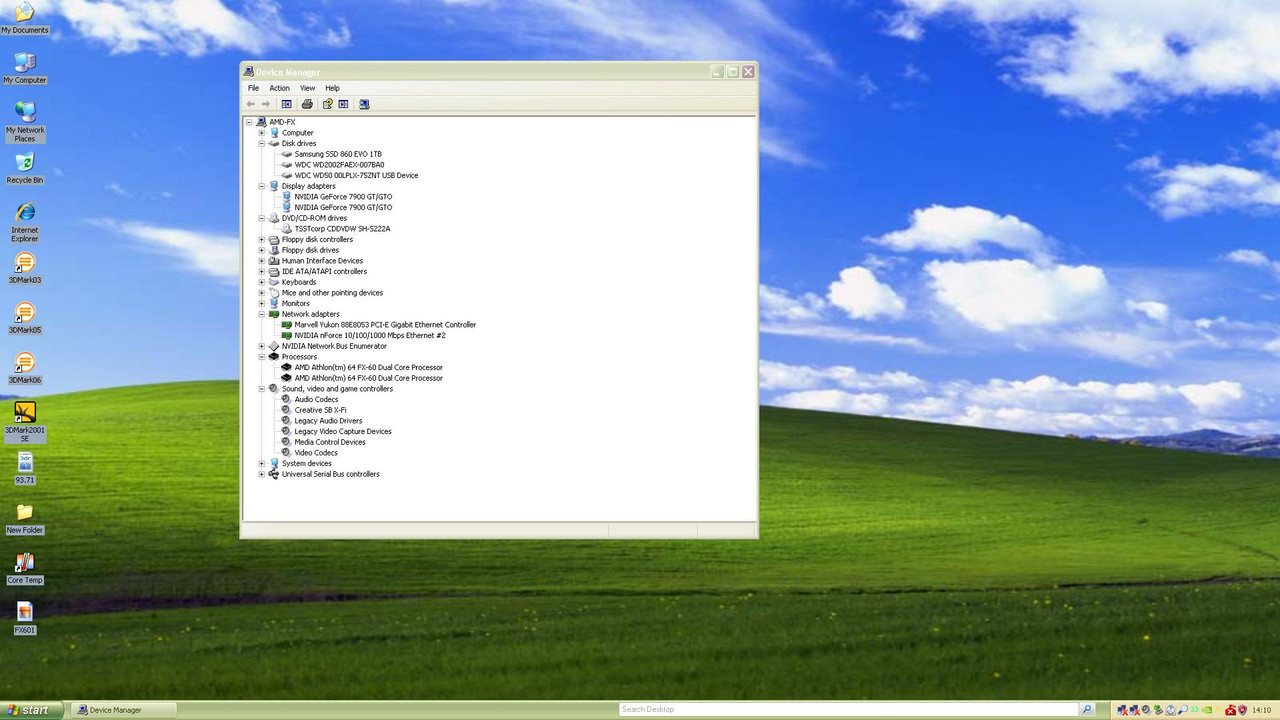Screen dimensions: 1280x720
Task: Select the Legacy Audio Drivers entry
Action: click(x=328, y=421)
